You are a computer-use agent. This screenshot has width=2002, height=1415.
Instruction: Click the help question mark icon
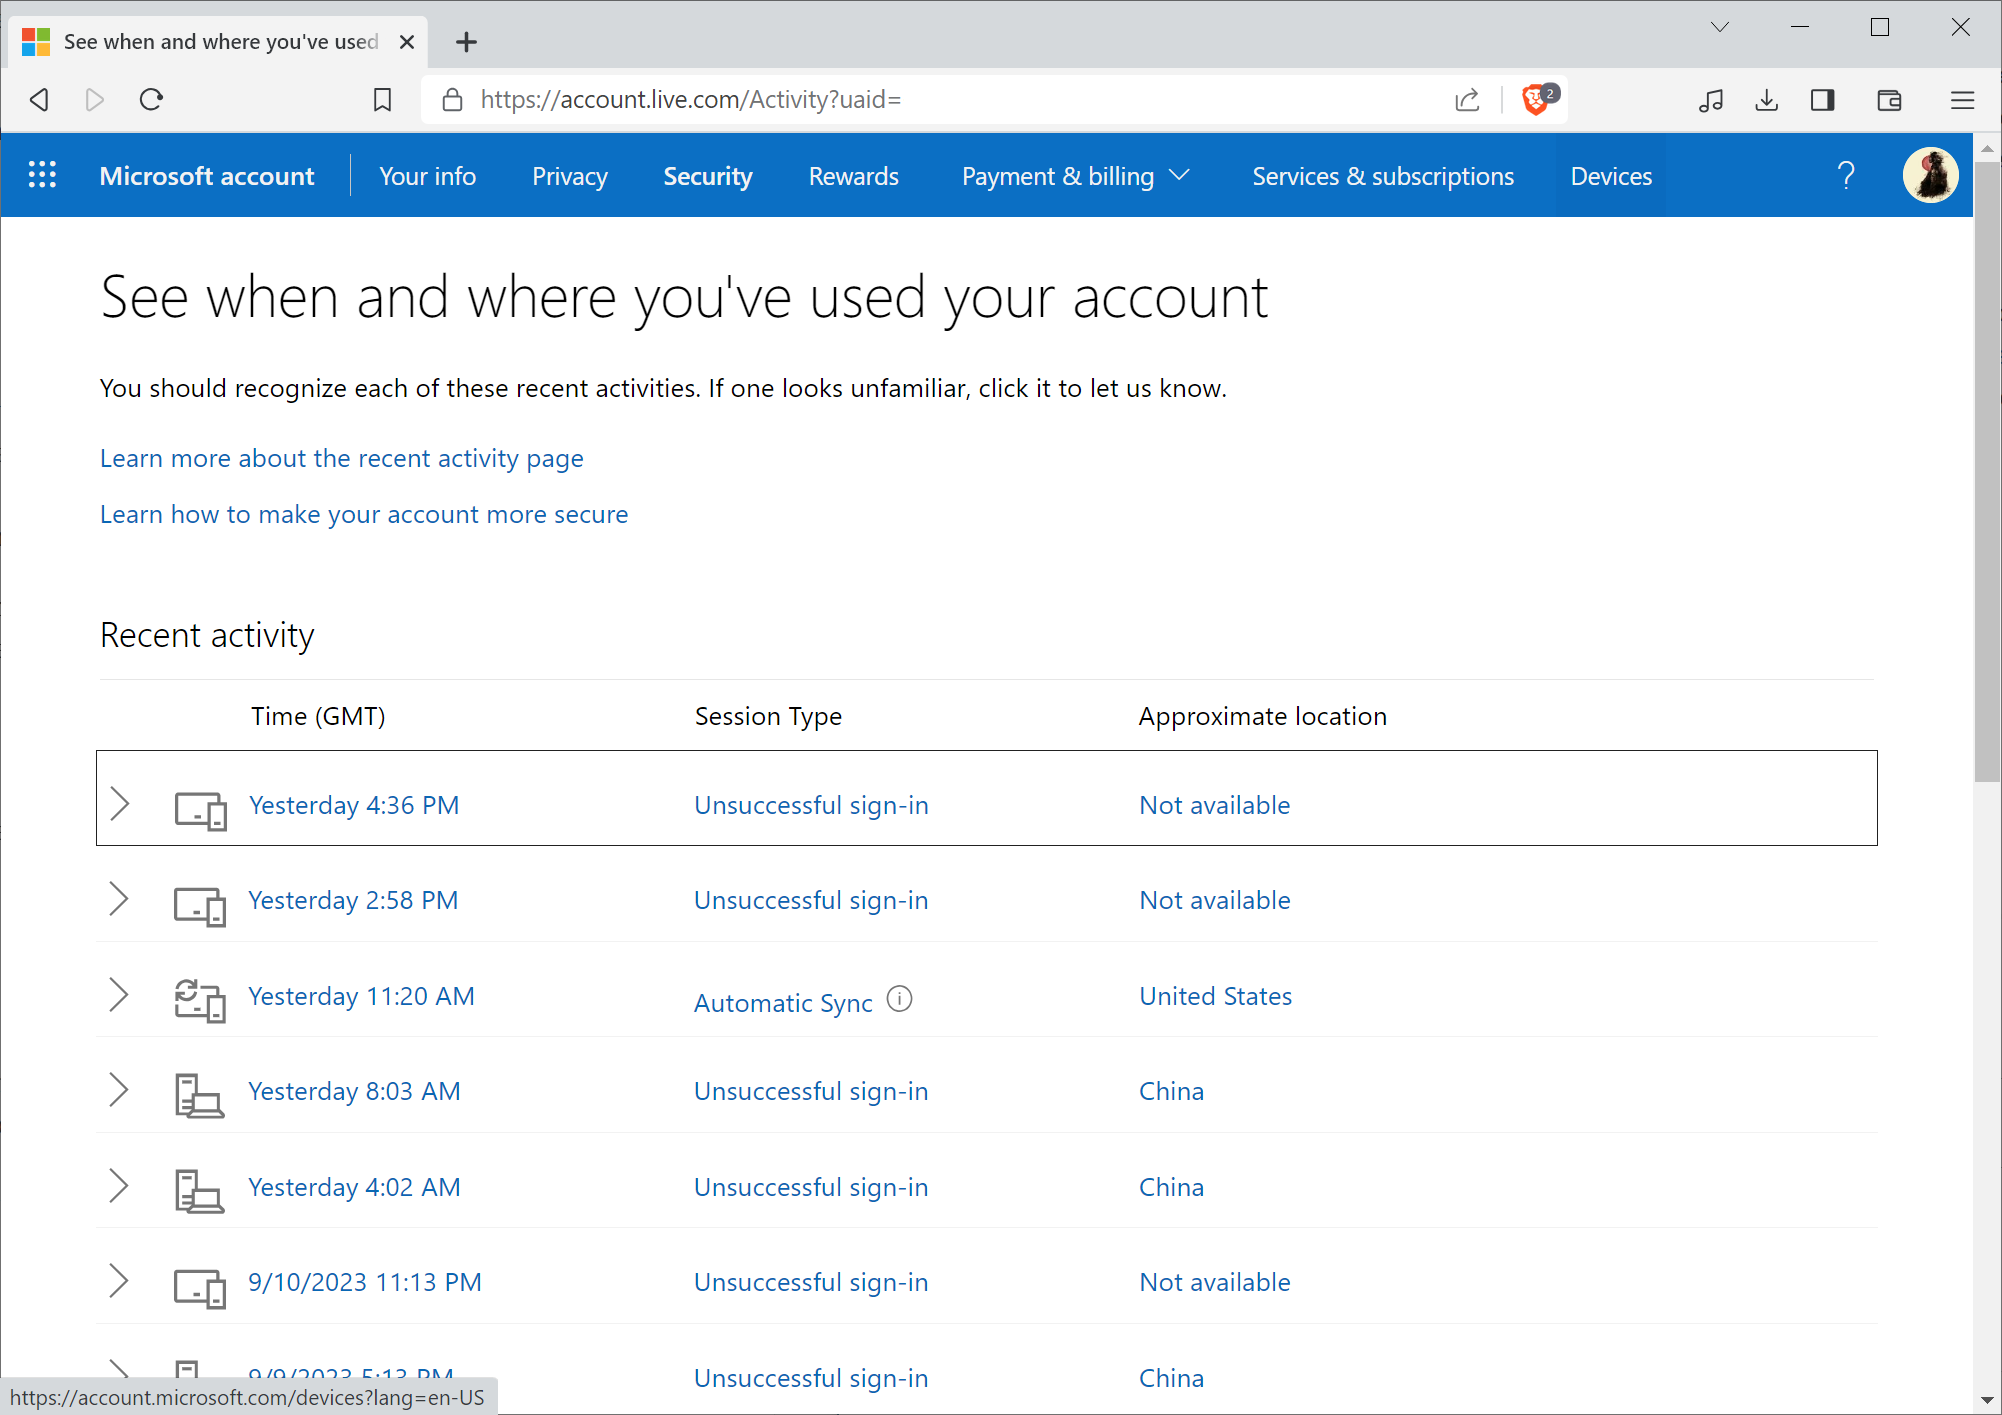point(1847,175)
